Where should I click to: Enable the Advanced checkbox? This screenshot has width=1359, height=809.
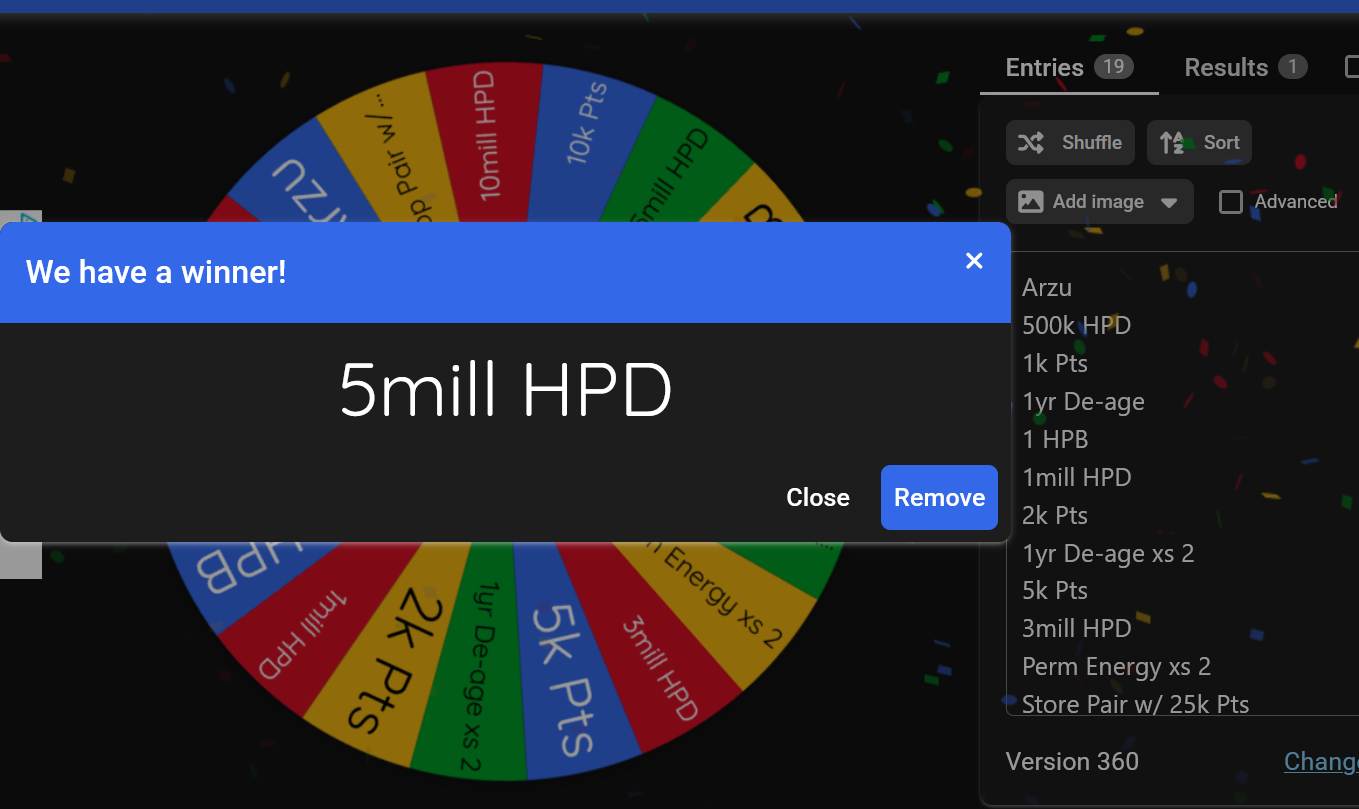pos(1231,202)
